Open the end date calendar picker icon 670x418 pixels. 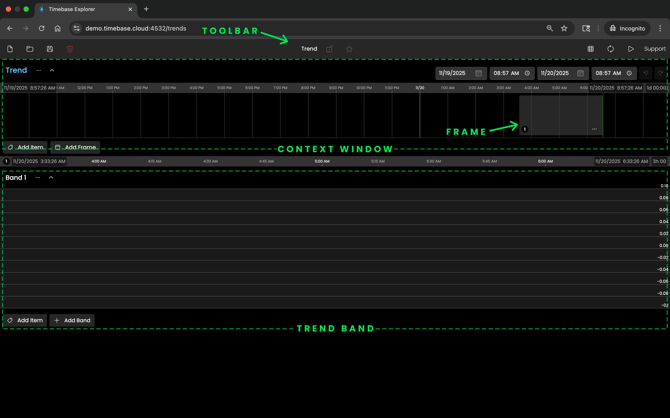(x=580, y=73)
